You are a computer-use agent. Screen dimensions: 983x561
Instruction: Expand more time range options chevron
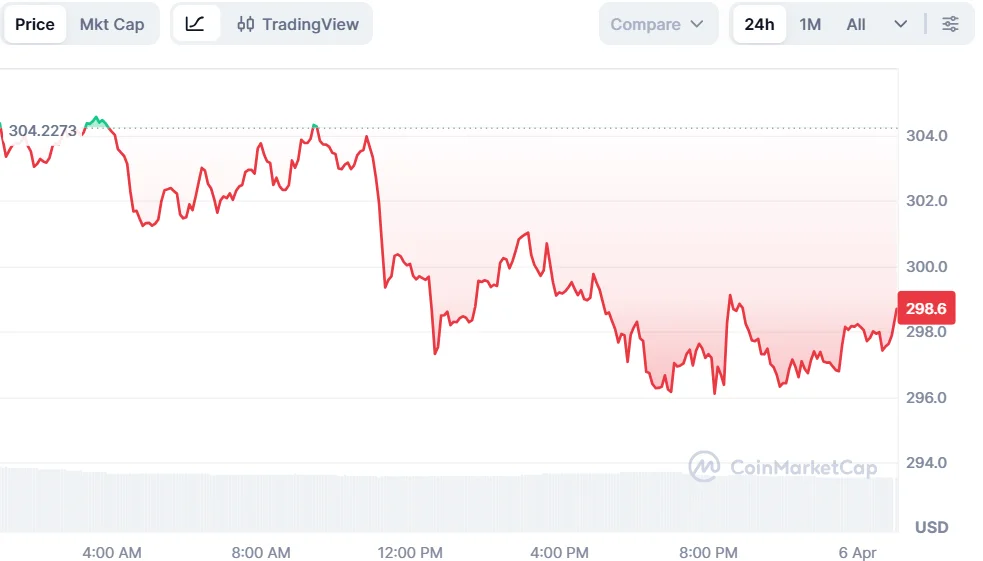tap(901, 24)
